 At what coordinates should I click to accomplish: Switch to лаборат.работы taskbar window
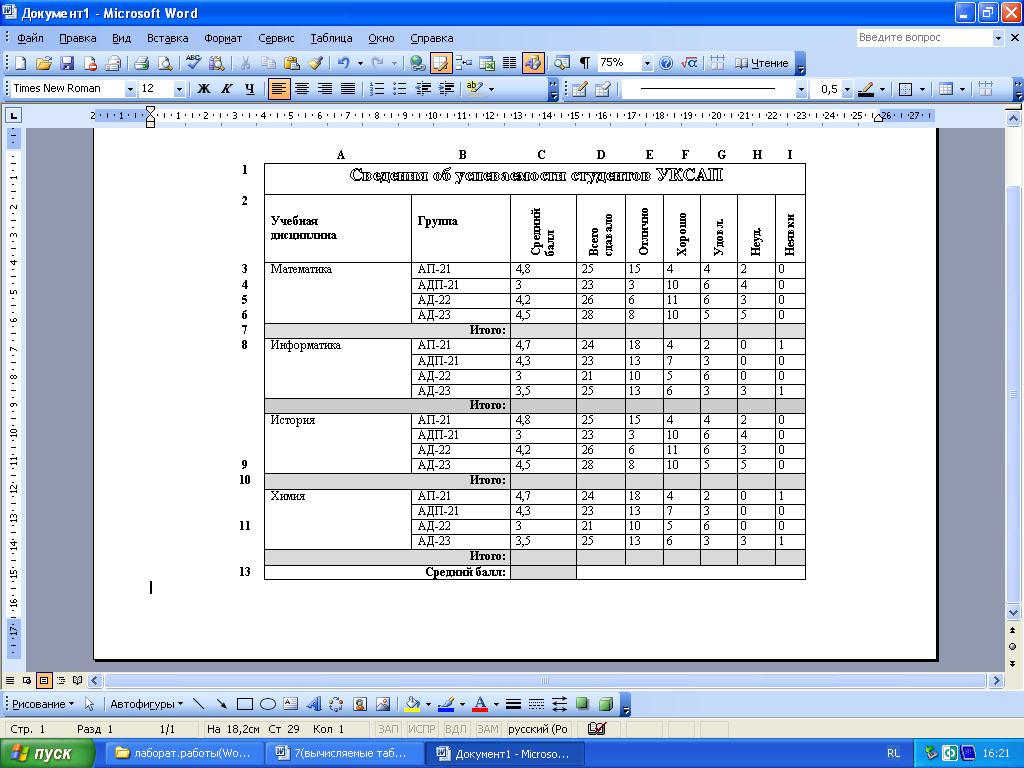184,754
